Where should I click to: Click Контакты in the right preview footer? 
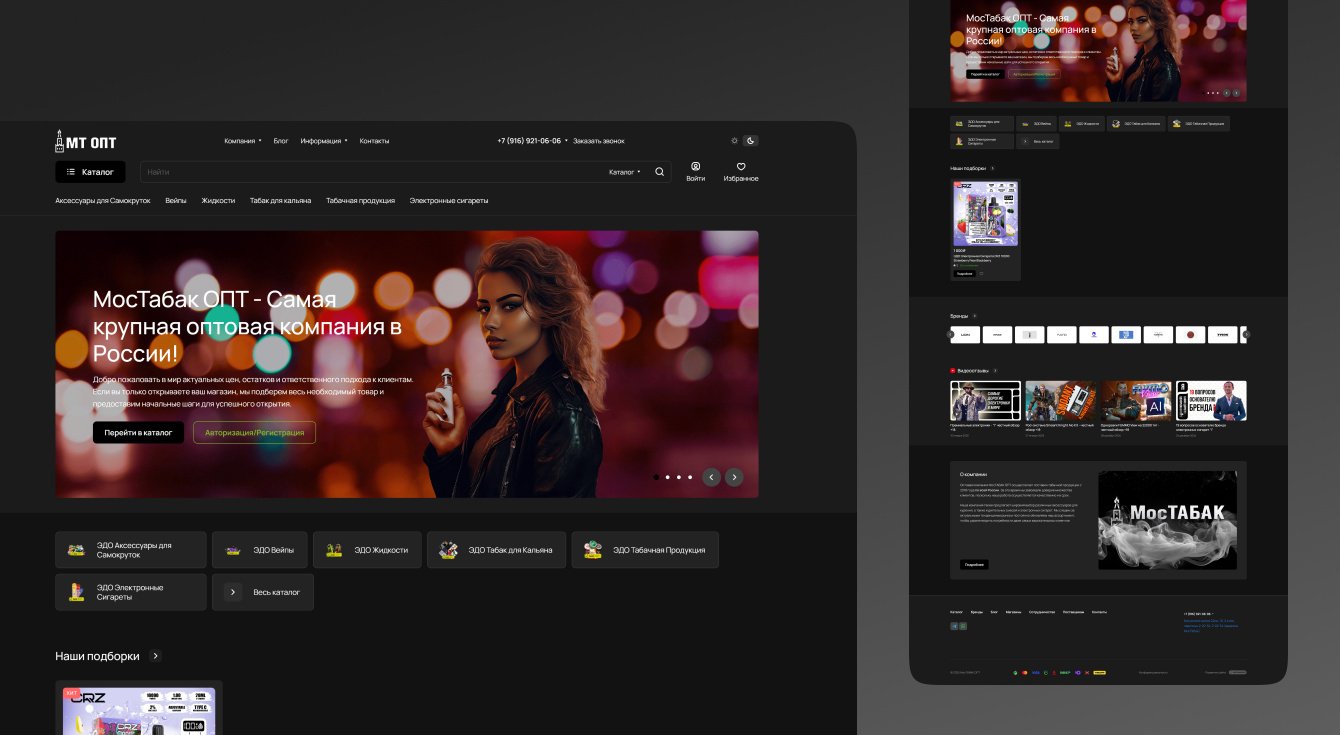[1099, 611]
